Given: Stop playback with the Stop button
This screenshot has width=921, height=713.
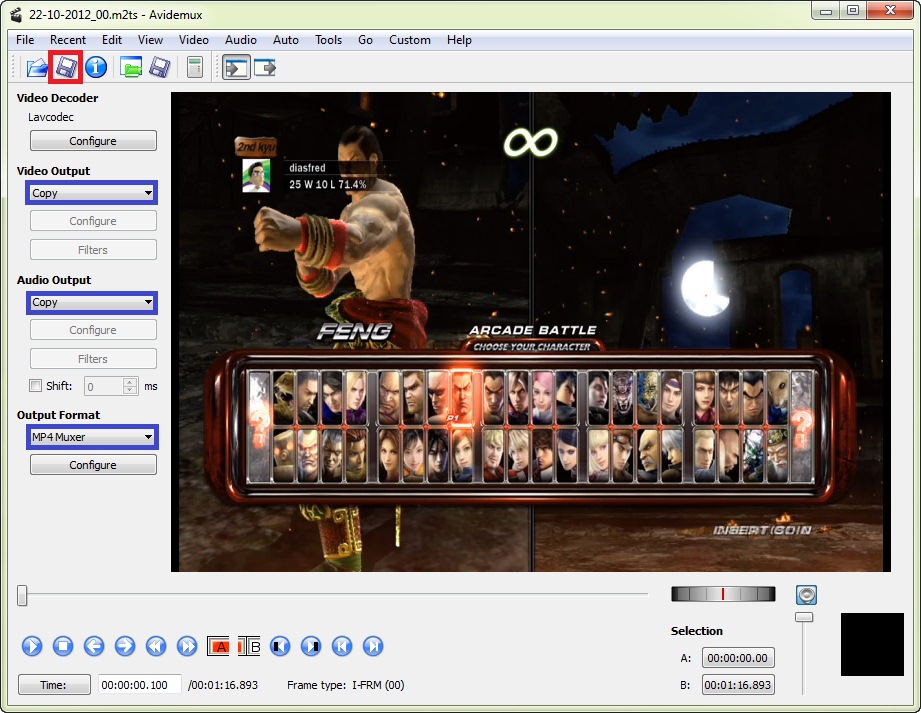Looking at the screenshot, I should tap(63, 646).
